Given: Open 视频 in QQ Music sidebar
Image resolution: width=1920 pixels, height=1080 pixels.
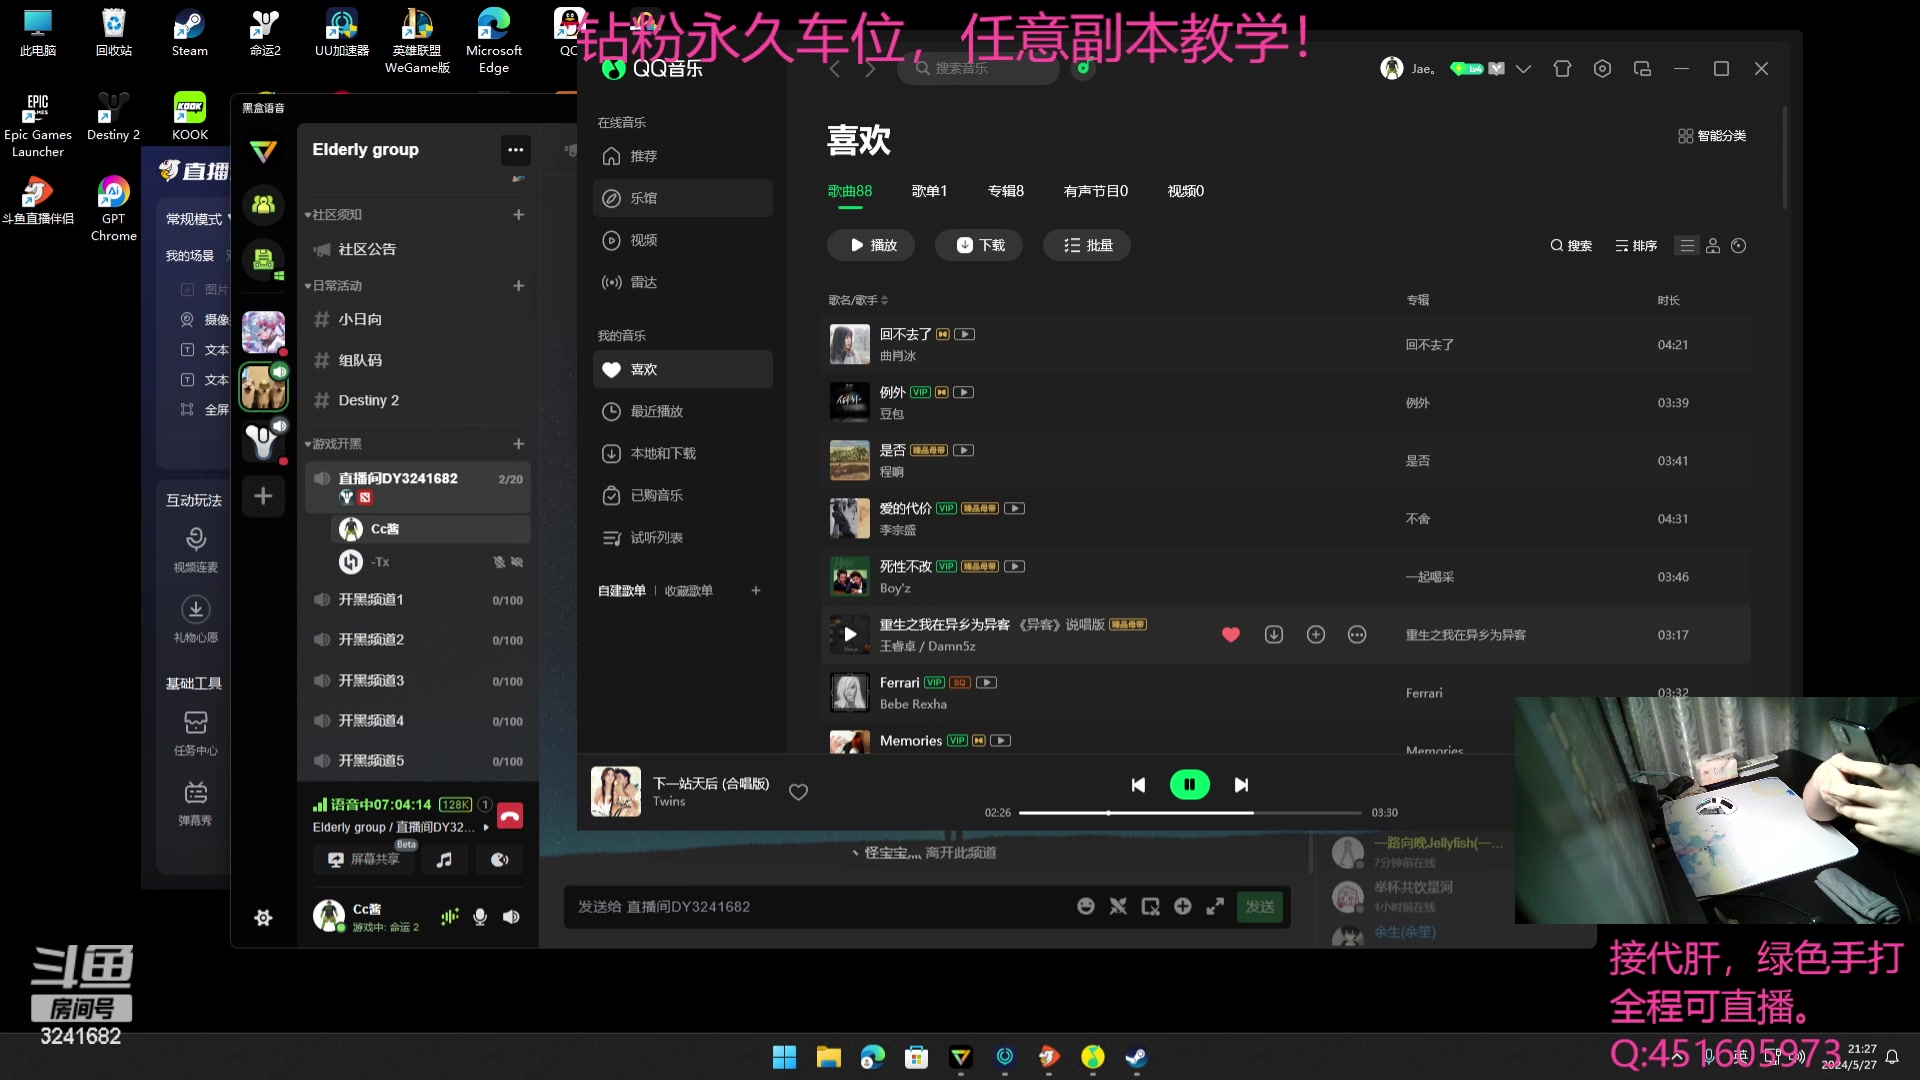Looking at the screenshot, I should pos(683,240).
